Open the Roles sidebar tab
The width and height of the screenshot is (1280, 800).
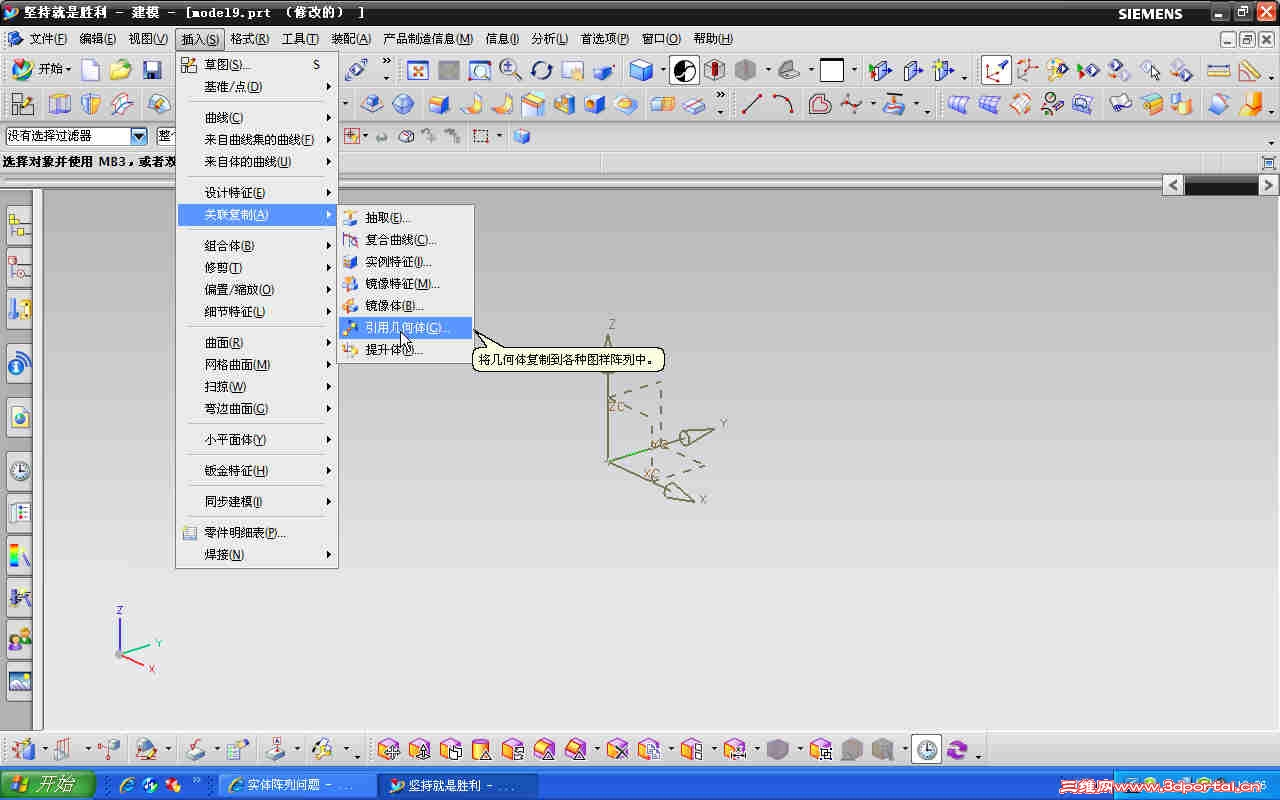click(x=19, y=638)
